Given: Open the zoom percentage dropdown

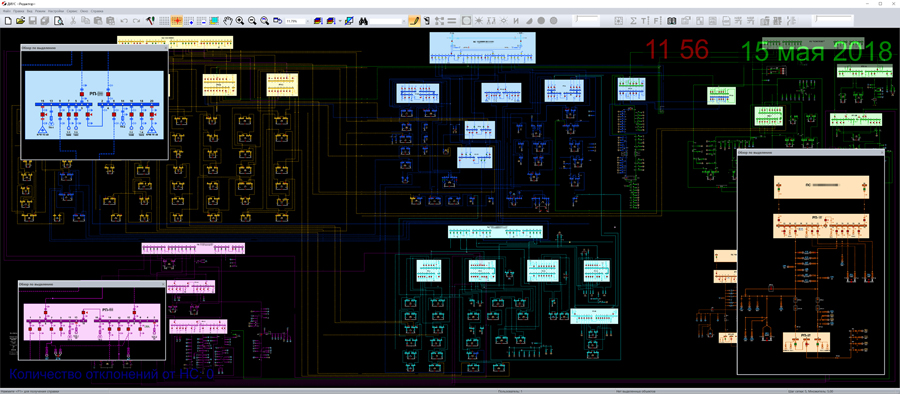Looking at the screenshot, I should pyautogui.click(x=308, y=21).
